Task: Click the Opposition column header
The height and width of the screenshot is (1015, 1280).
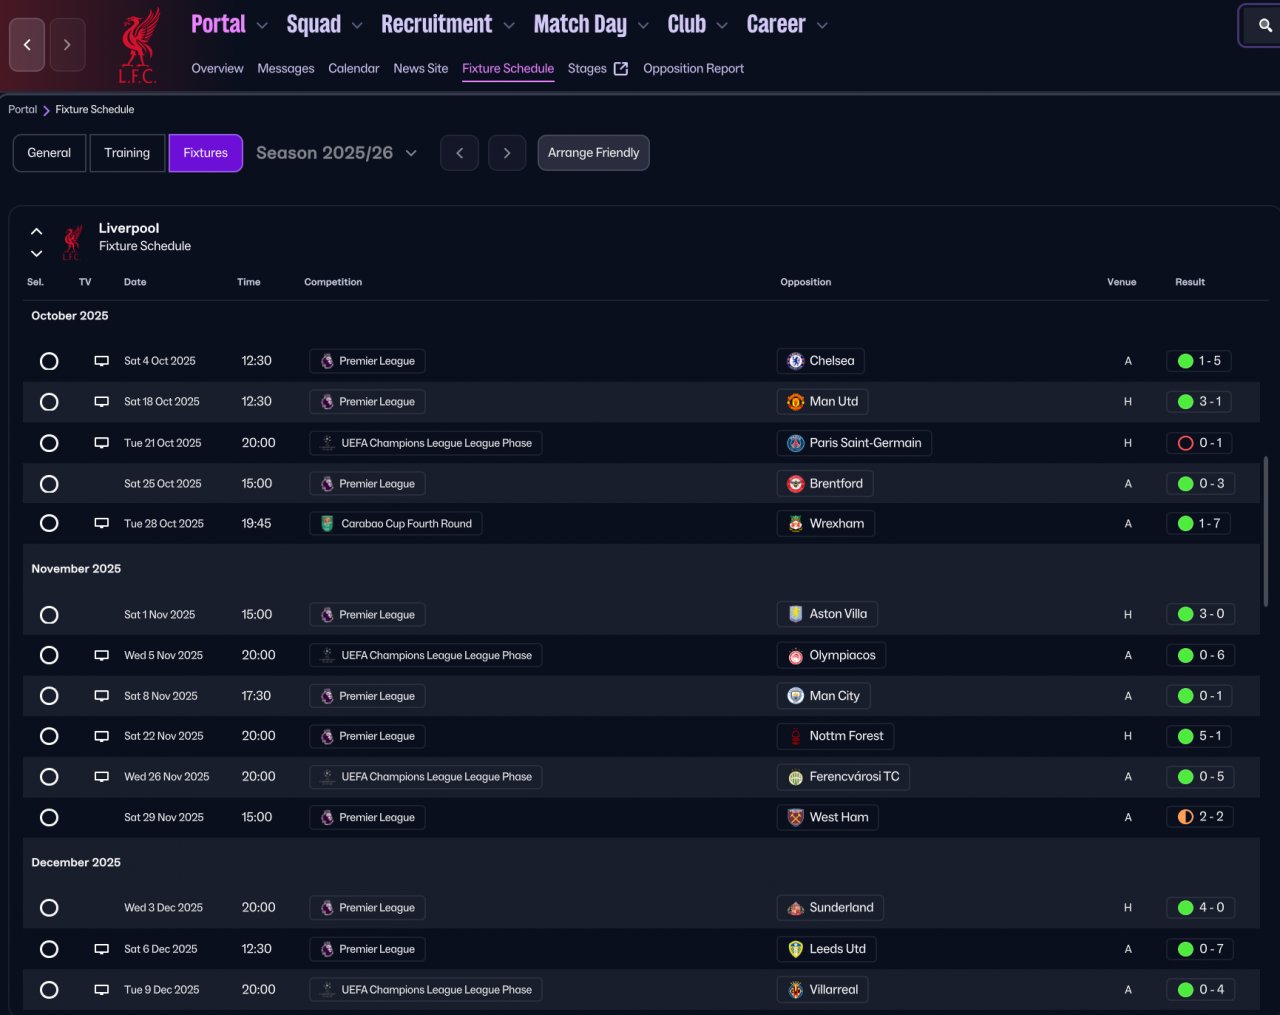Action: pos(806,282)
